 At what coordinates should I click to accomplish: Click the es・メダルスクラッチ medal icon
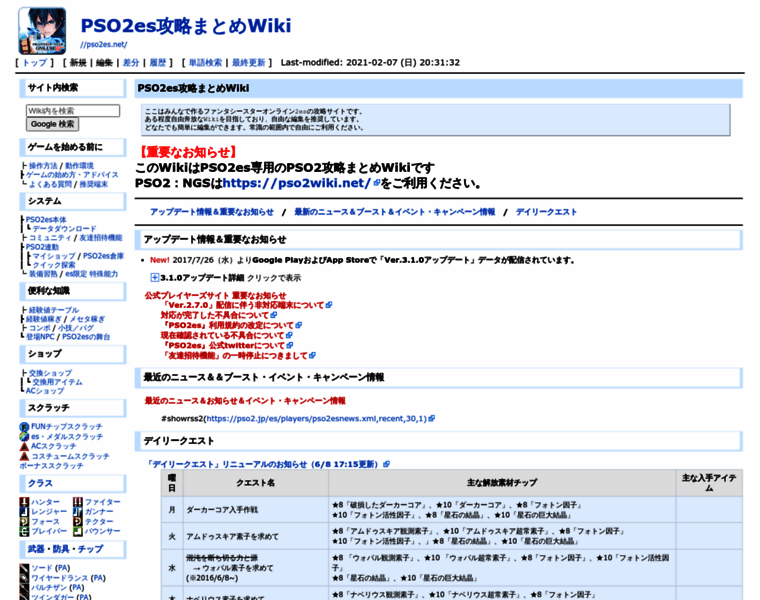[24, 437]
